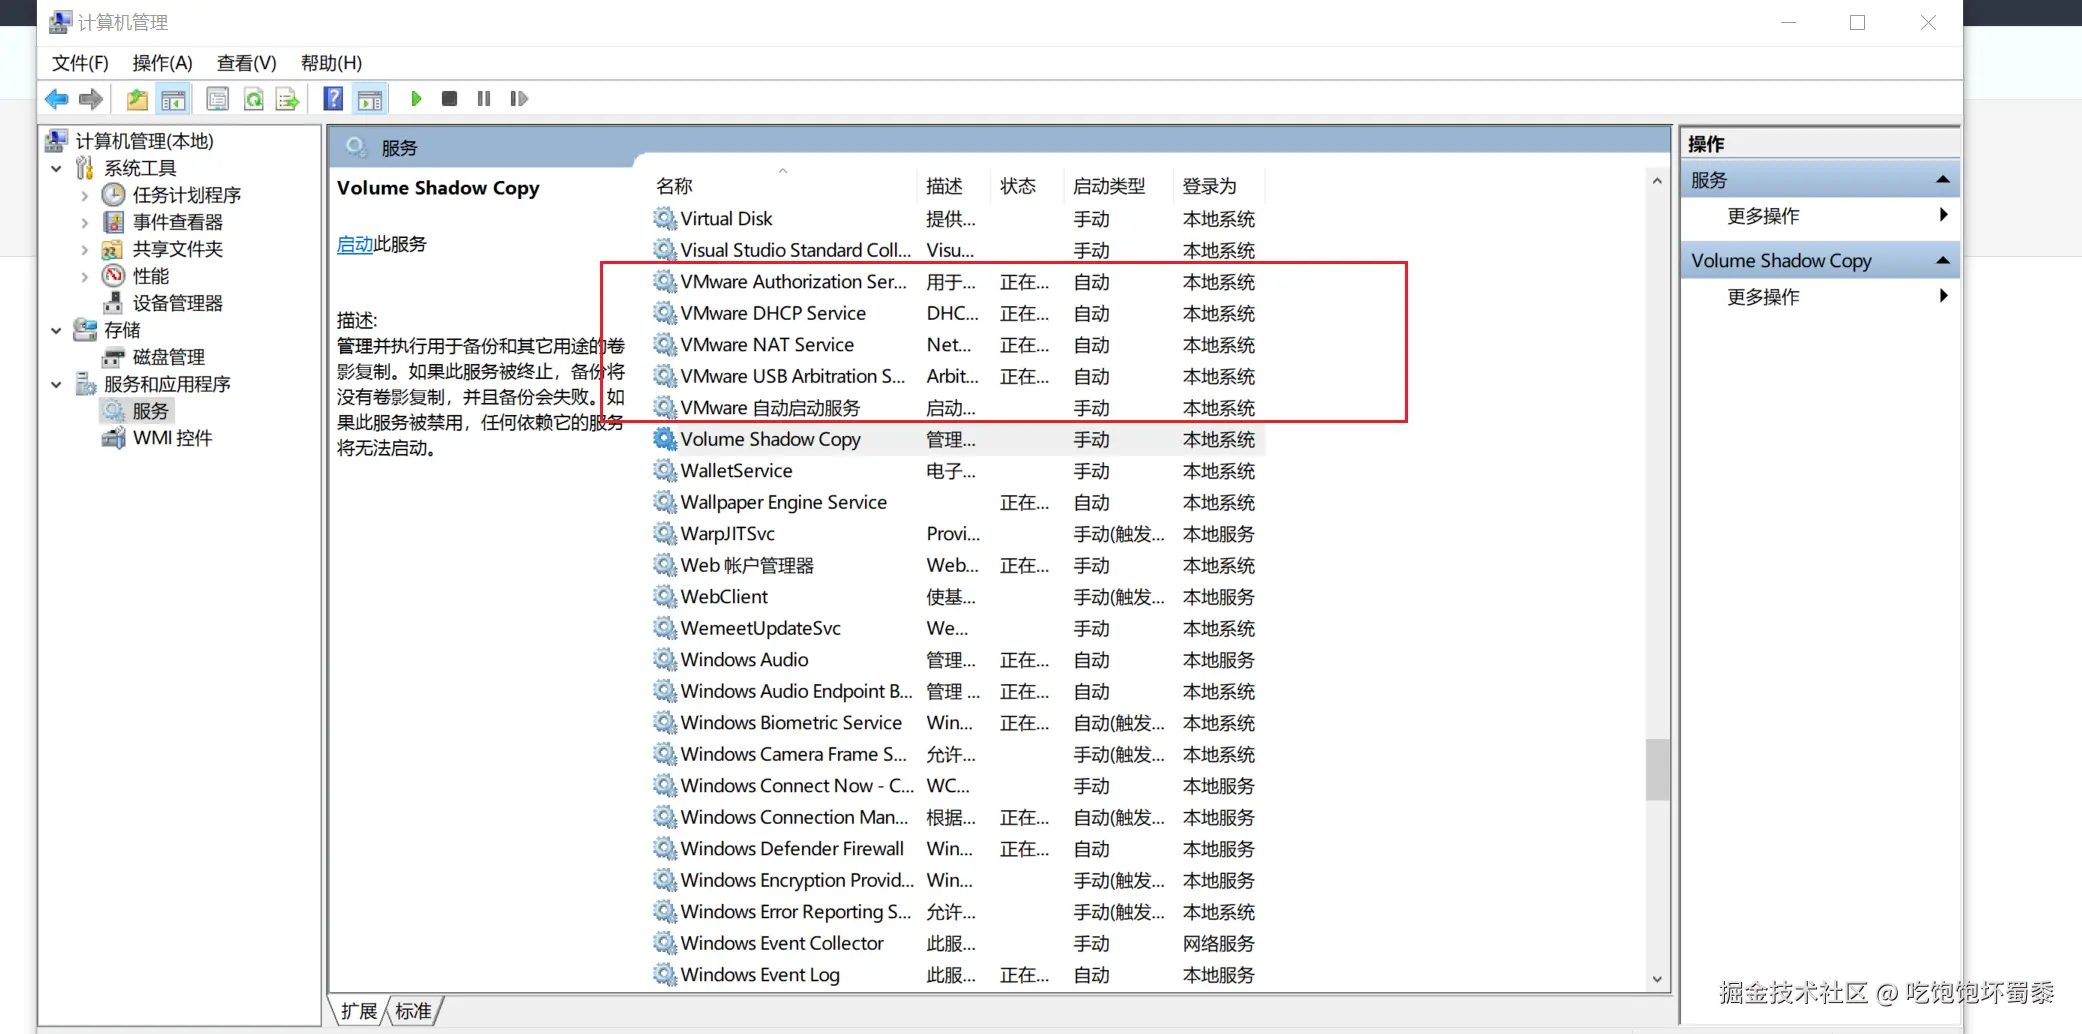
Task: Select the Windows Audio service
Action: coord(744,659)
